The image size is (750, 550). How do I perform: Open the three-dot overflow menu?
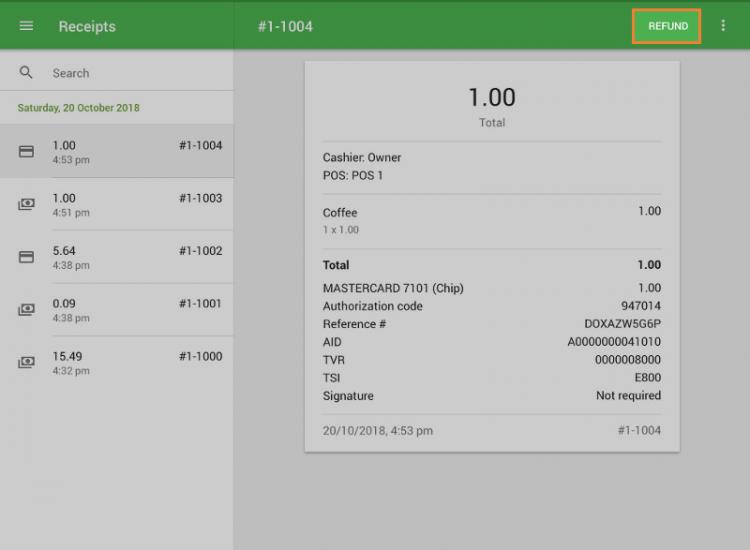pyautogui.click(x=723, y=26)
